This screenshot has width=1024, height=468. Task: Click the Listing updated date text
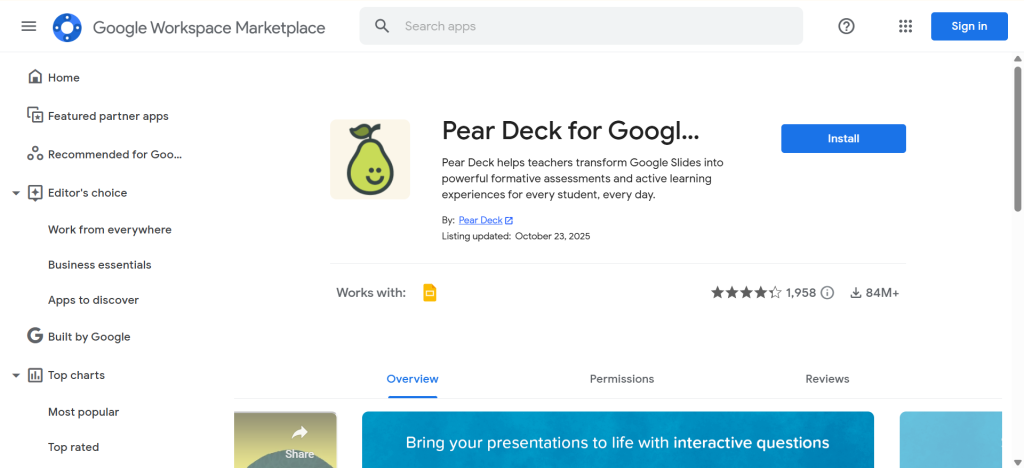516,236
